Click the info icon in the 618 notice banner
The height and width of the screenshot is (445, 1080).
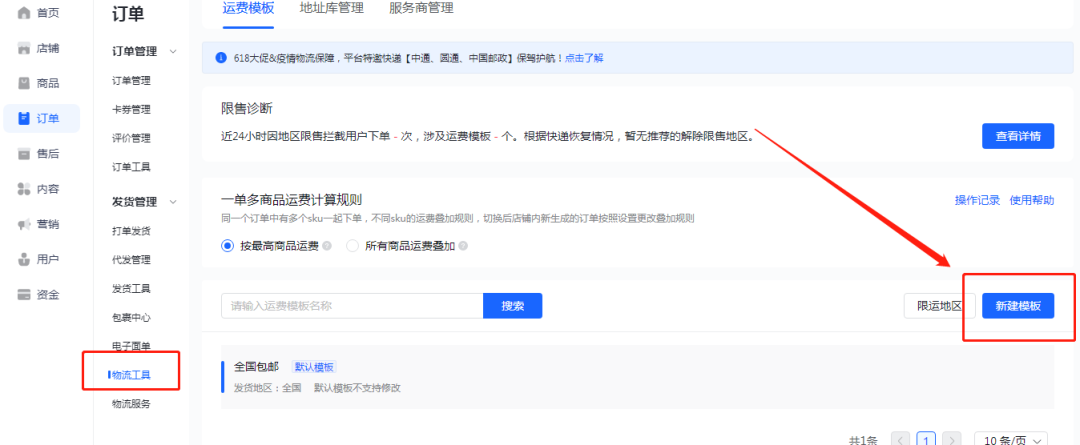220,59
